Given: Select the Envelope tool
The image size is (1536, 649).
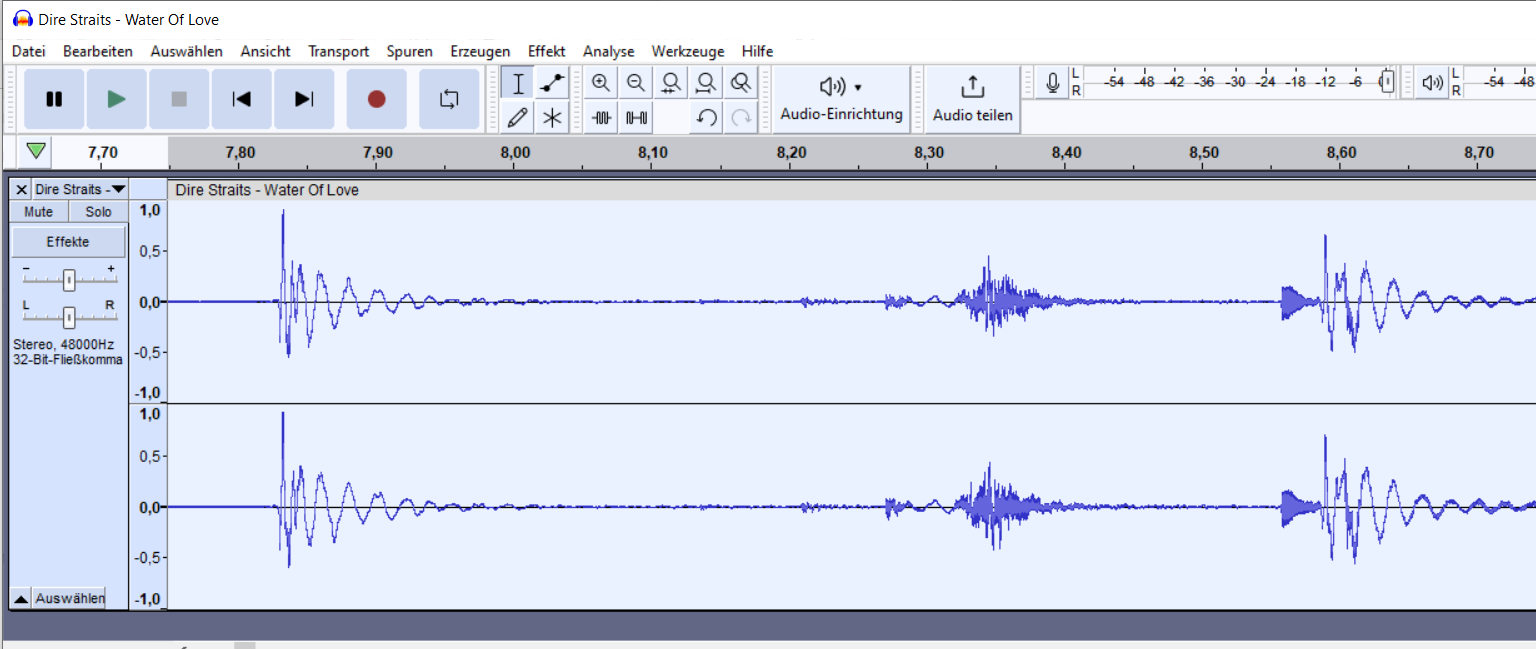Looking at the screenshot, I should click(x=551, y=84).
